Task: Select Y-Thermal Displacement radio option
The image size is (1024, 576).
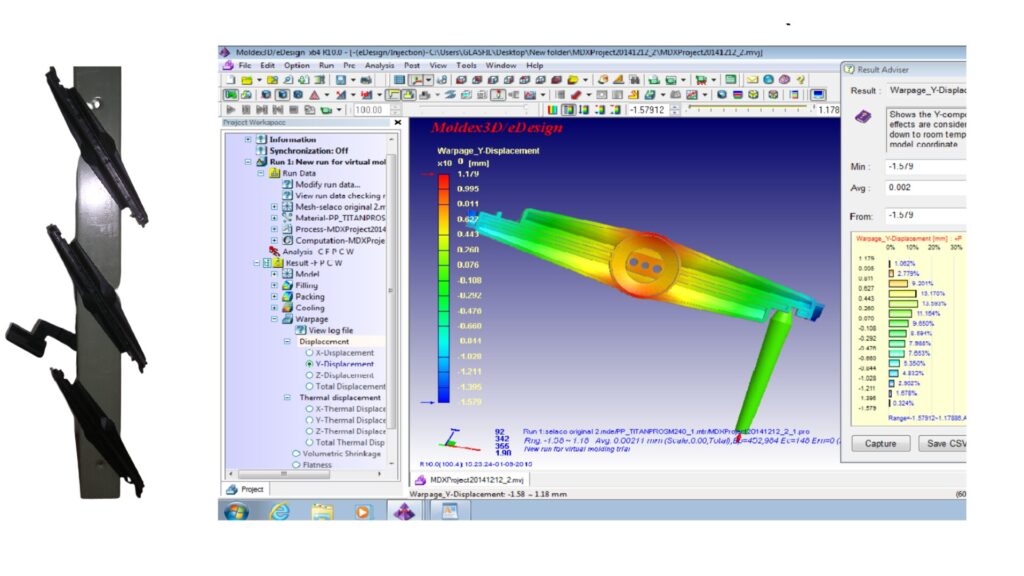Action: [x=309, y=420]
